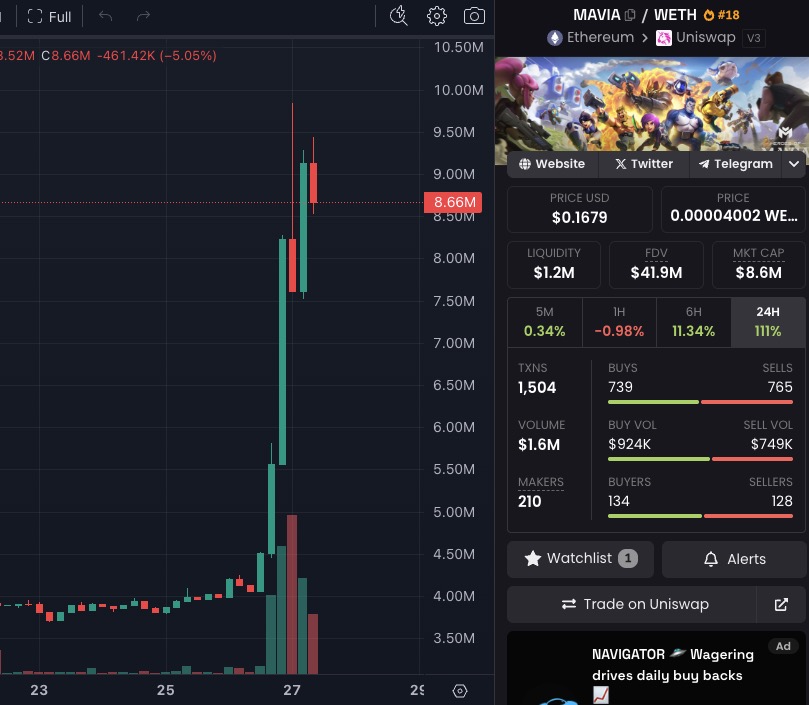Viewport: 809px width, 705px height.
Task: Click the SELLS 765 count
Action: pos(780,387)
